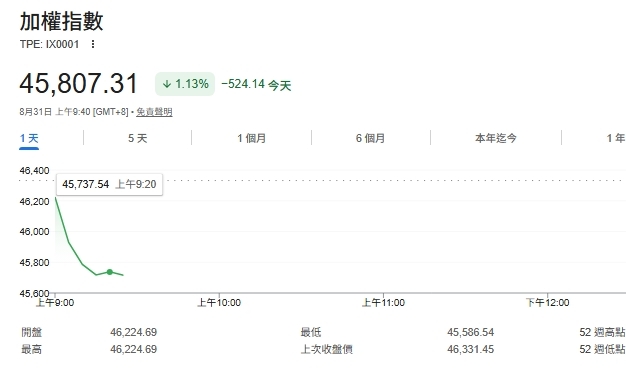Image resolution: width=626 pixels, height=390 pixels.
Task: Show the 本年迄今 chart range
Action: (495, 139)
